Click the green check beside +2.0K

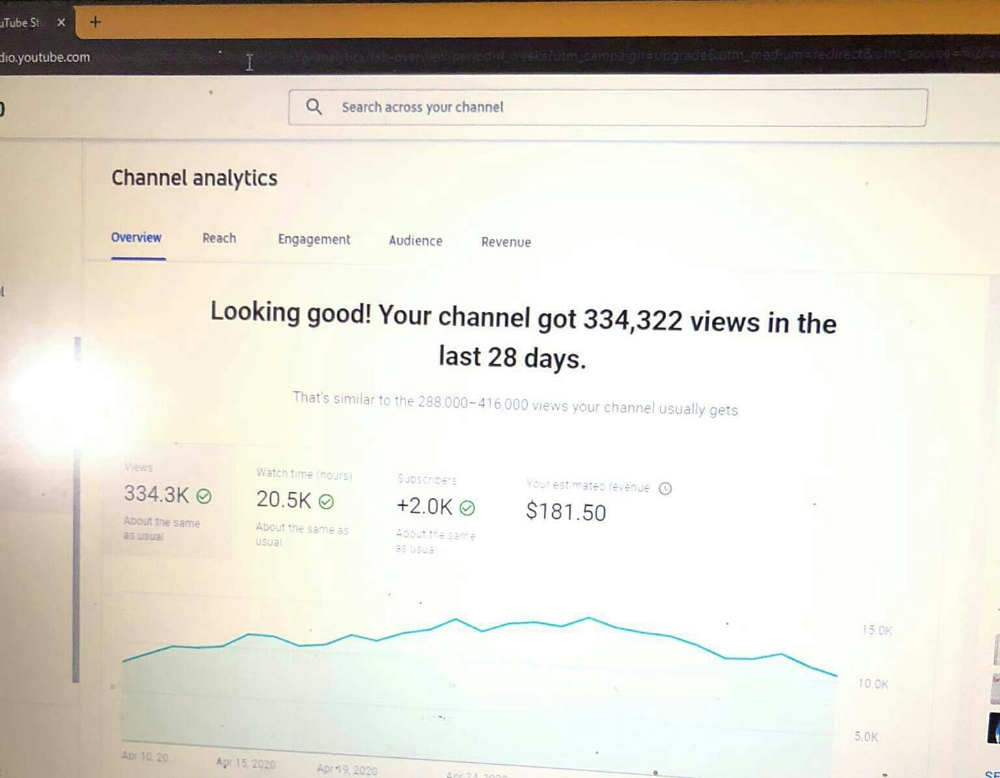(467, 508)
